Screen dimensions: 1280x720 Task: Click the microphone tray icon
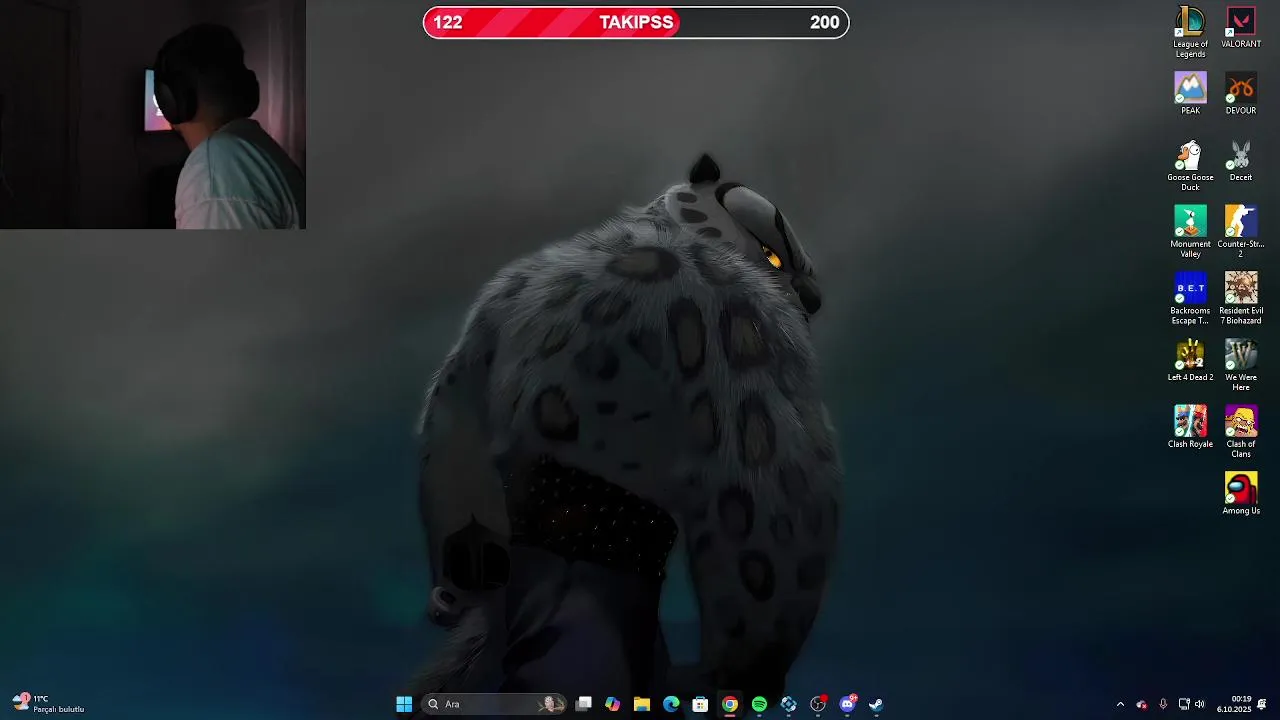tap(1163, 704)
